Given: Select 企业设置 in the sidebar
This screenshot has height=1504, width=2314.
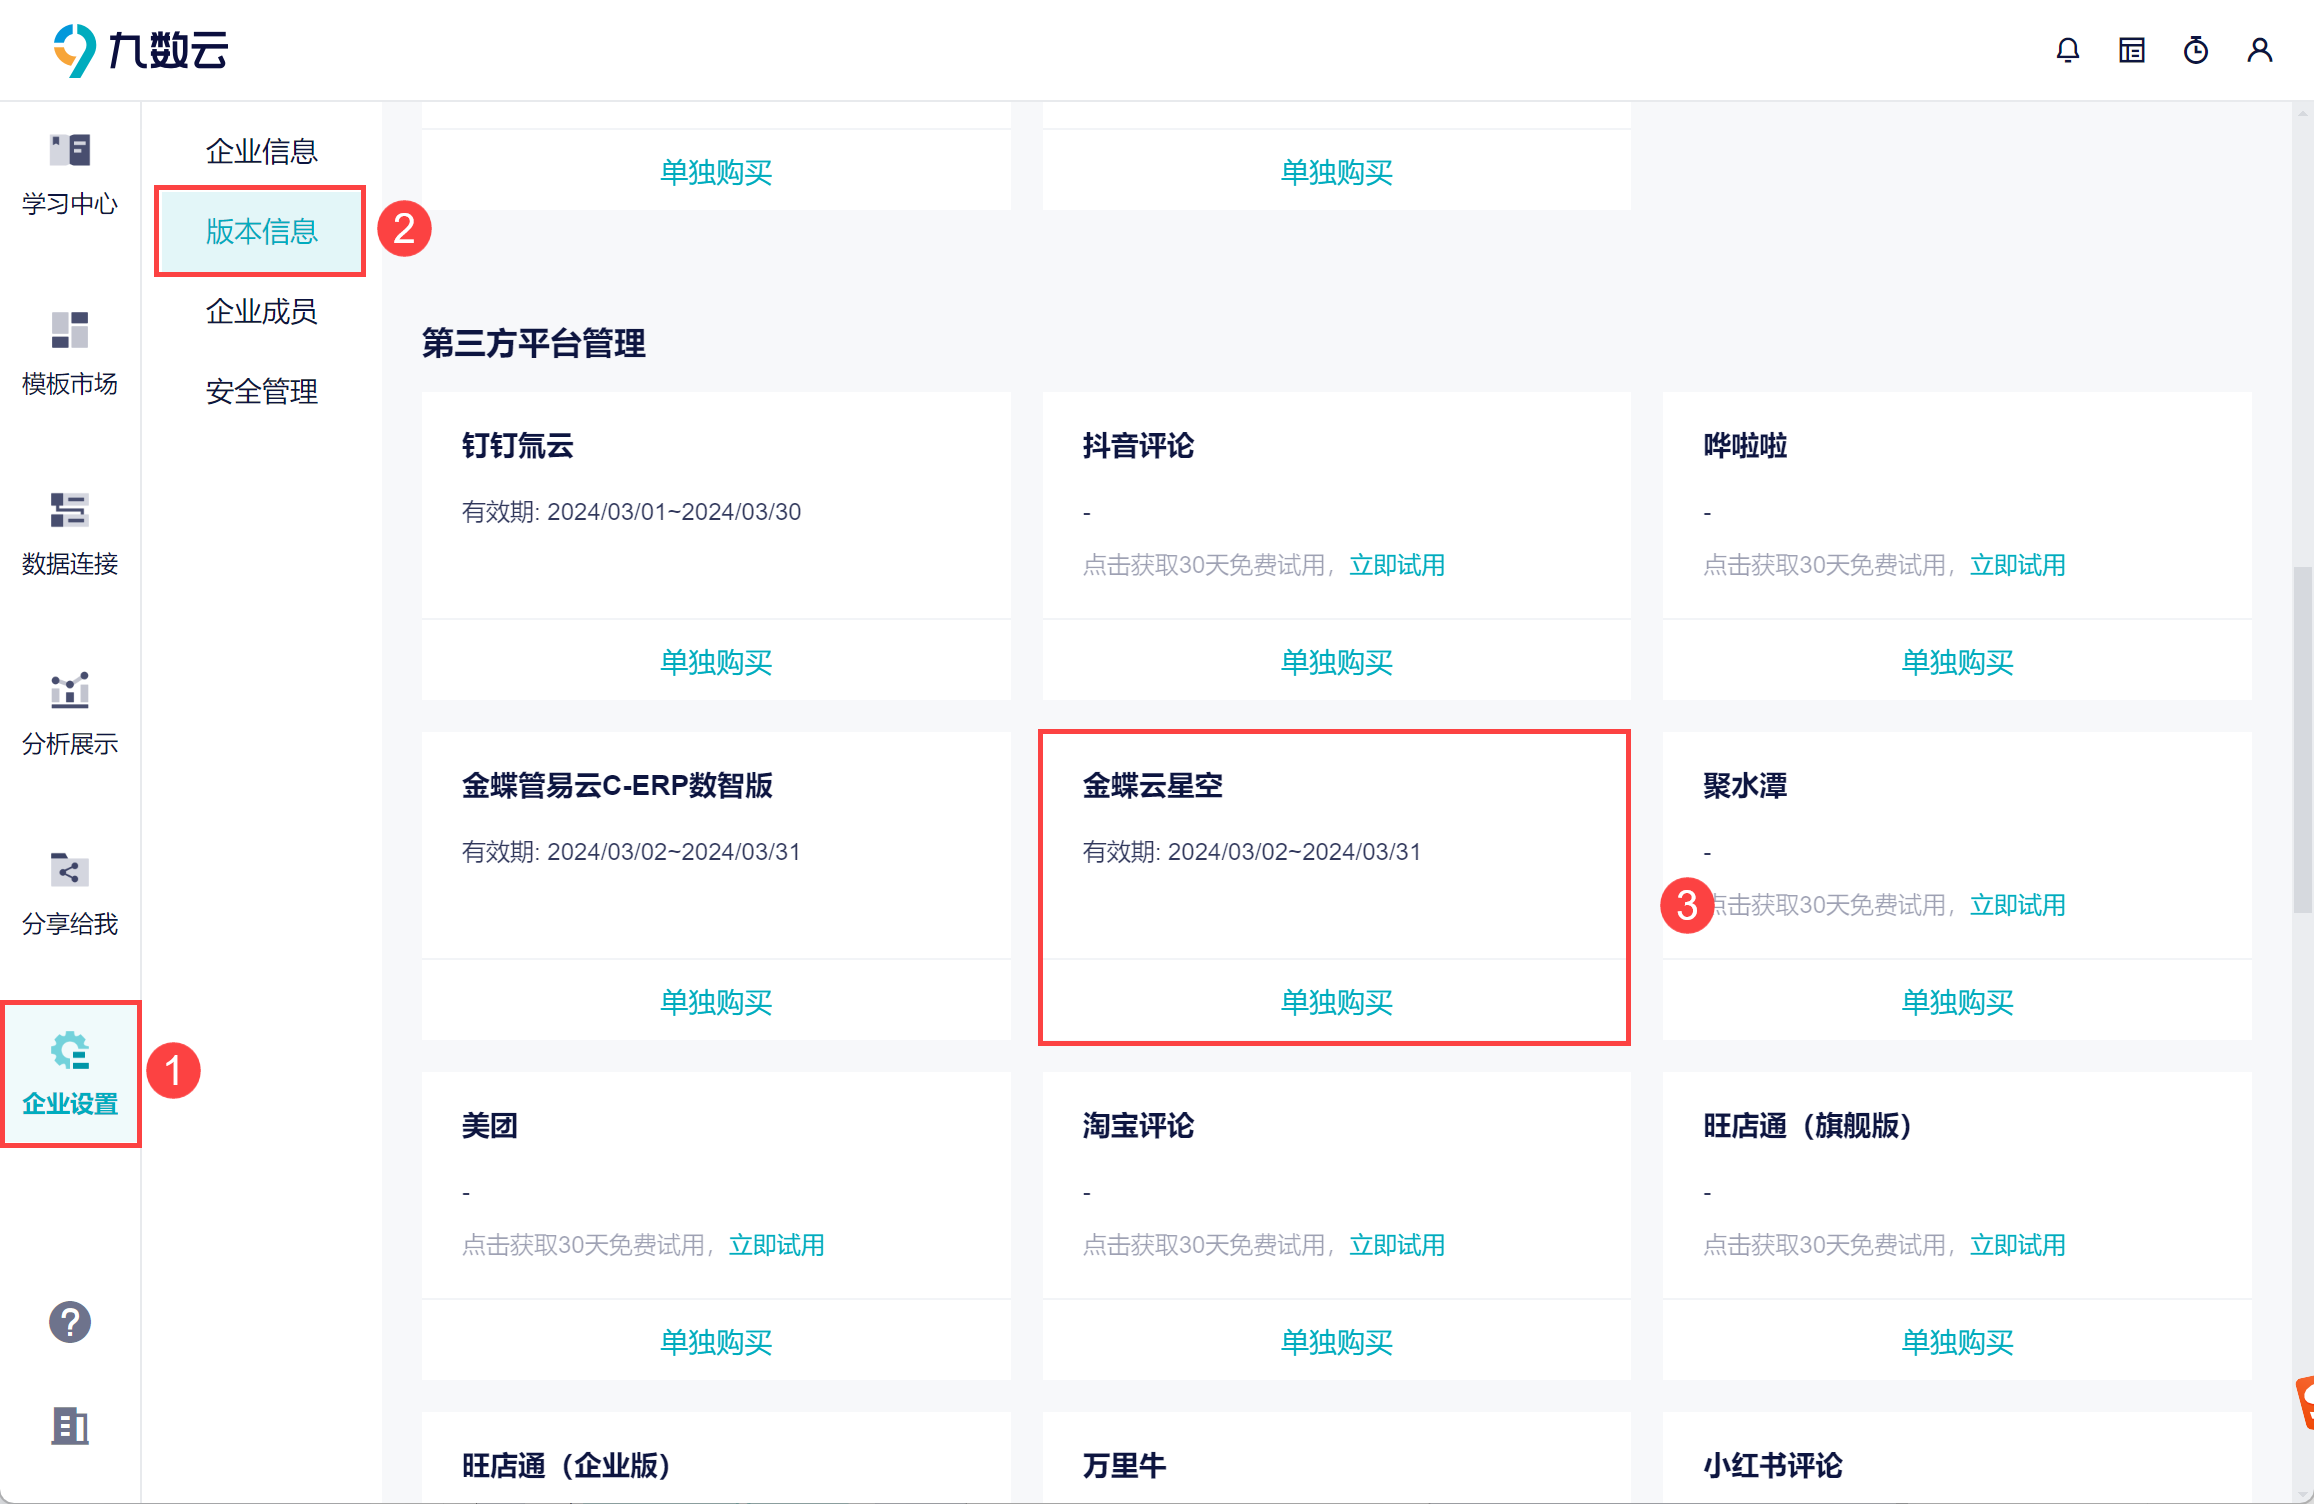Looking at the screenshot, I should point(70,1074).
